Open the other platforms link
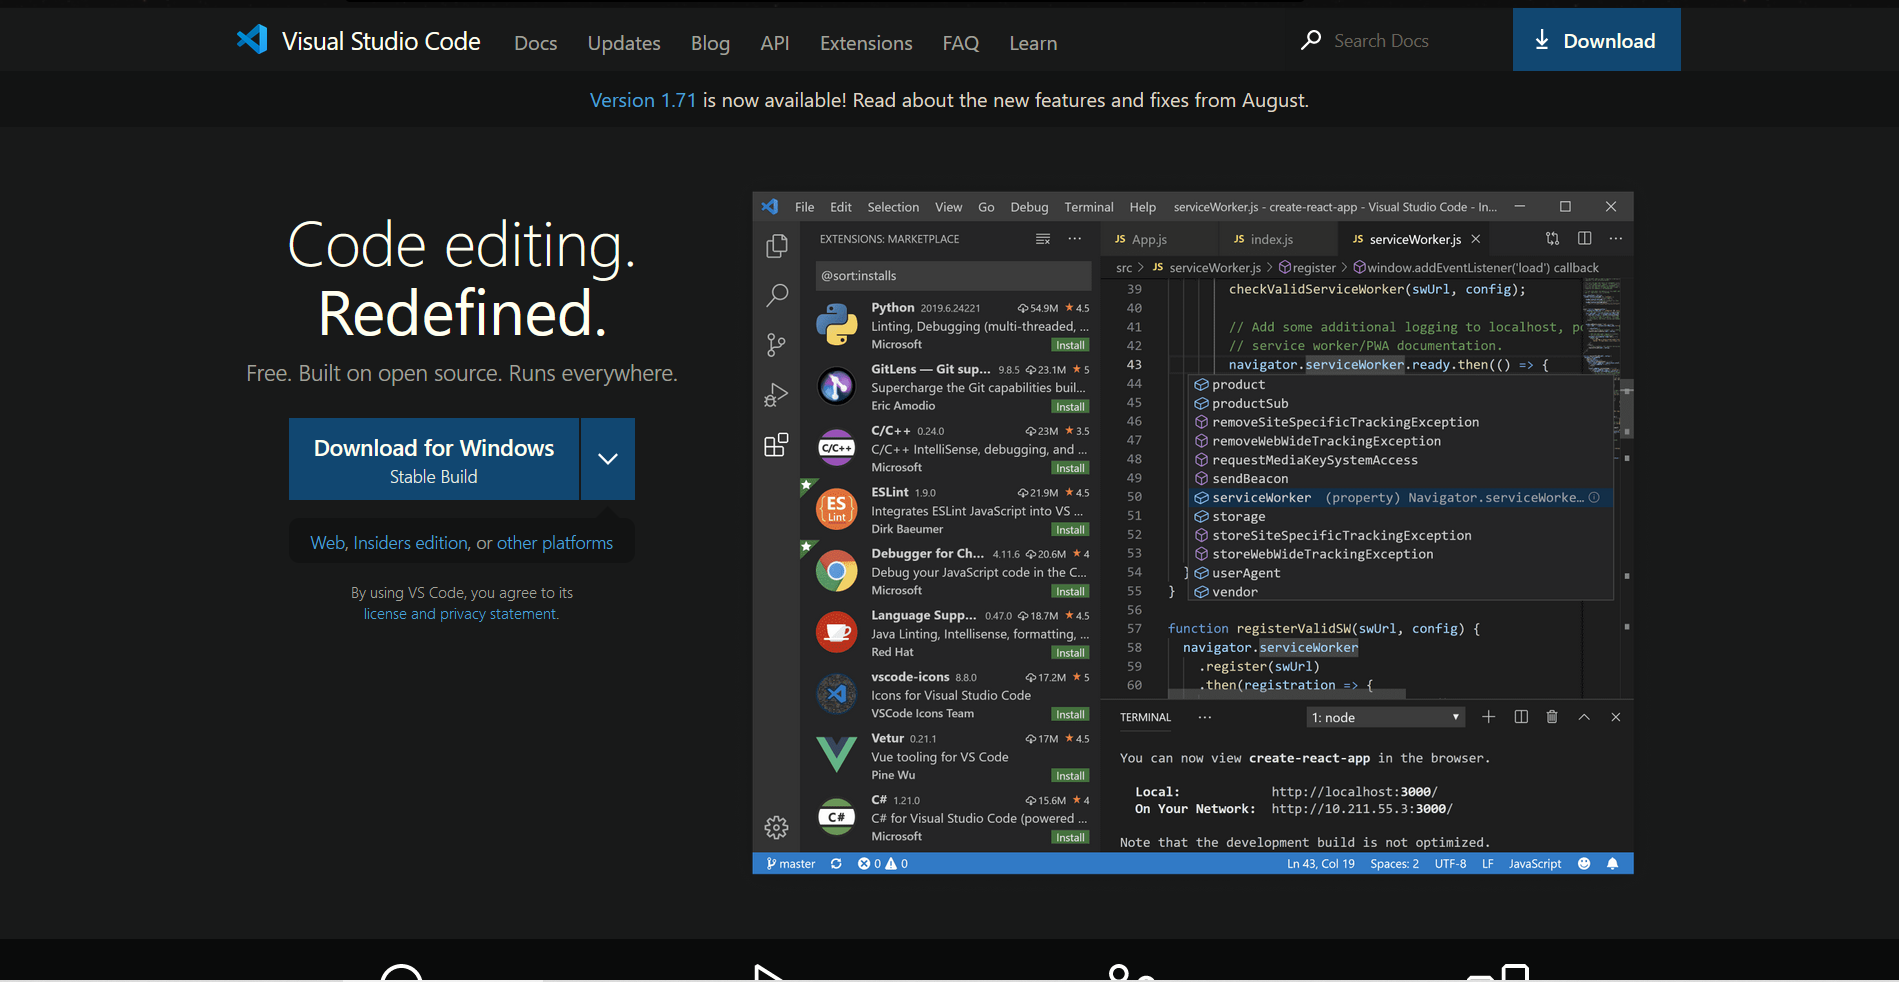Viewport: 1899px width, 982px height. (x=555, y=543)
